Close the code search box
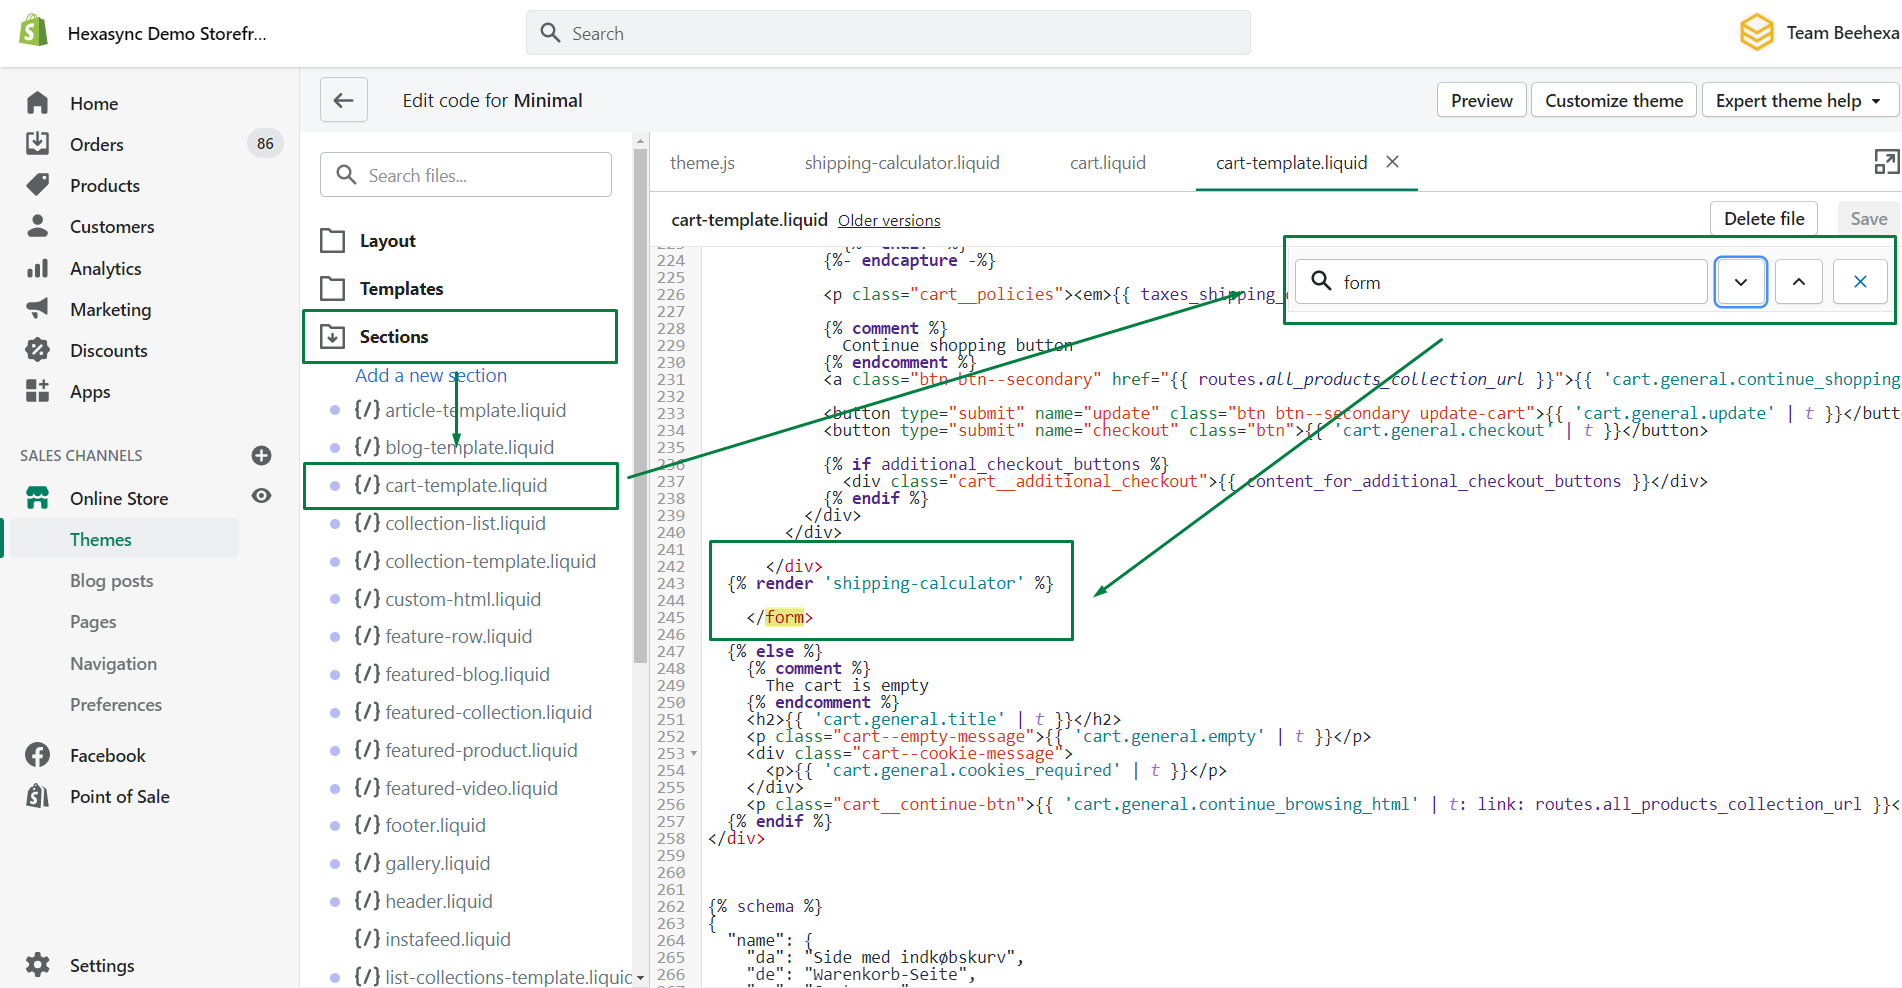 click(1860, 282)
